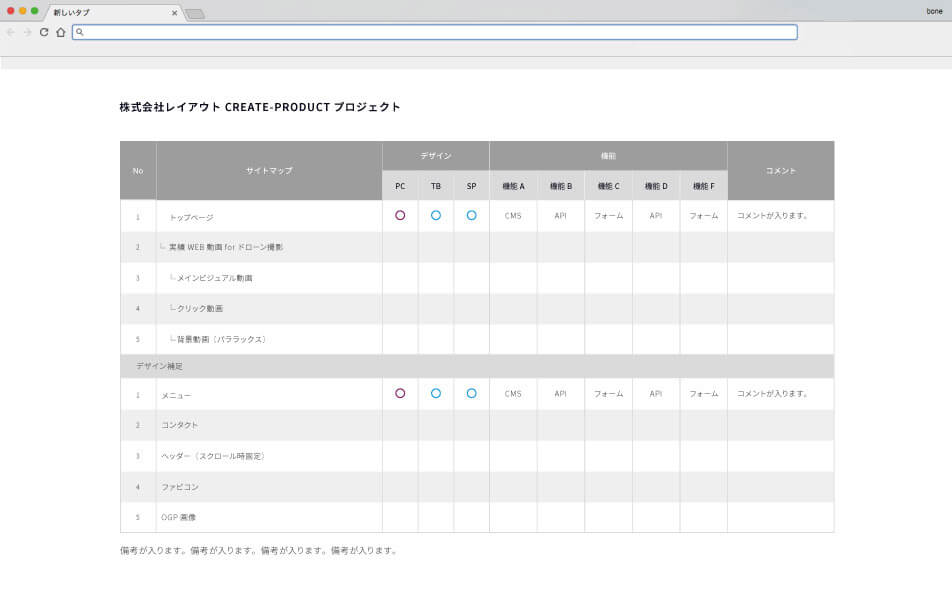The width and height of the screenshot is (952, 596).
Task: Click the purple PC circle in トップページ row
Action: pos(400,215)
